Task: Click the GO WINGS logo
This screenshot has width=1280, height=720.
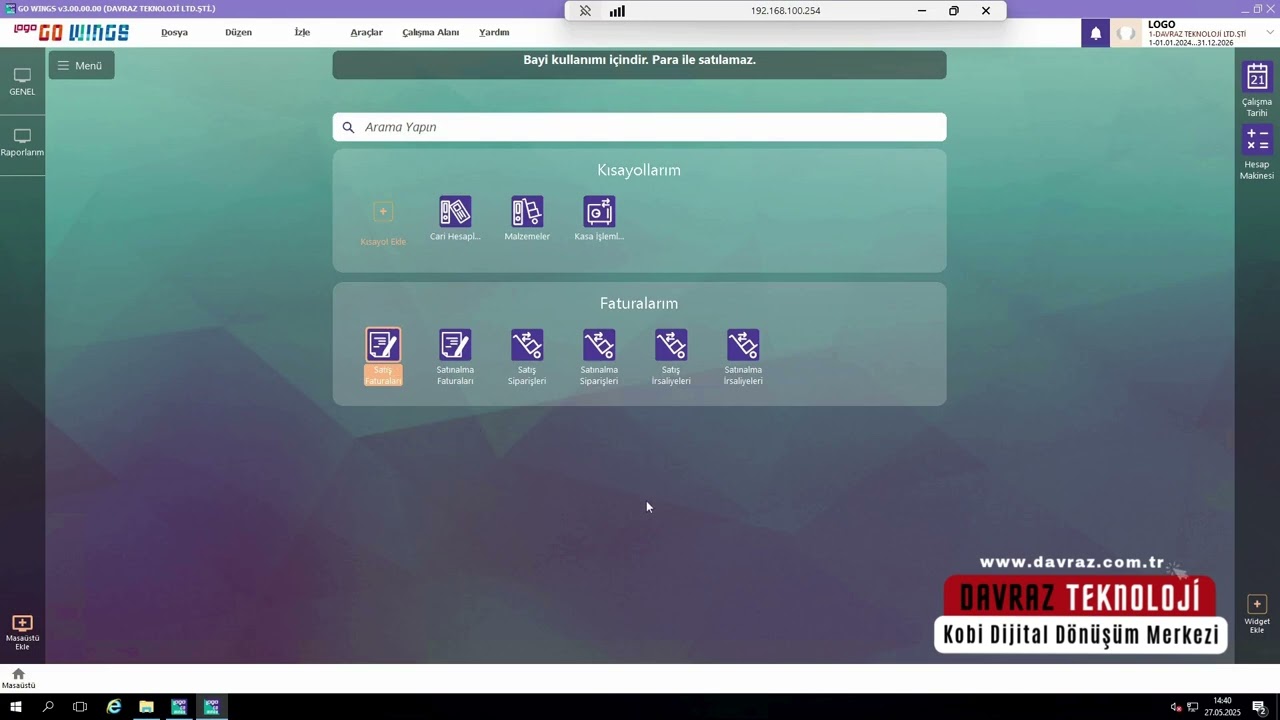Action: 71,32
